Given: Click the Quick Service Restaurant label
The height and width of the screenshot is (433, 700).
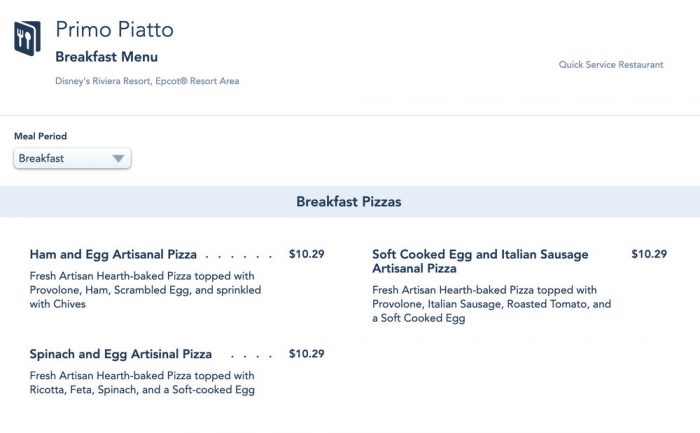Looking at the screenshot, I should tap(610, 65).
